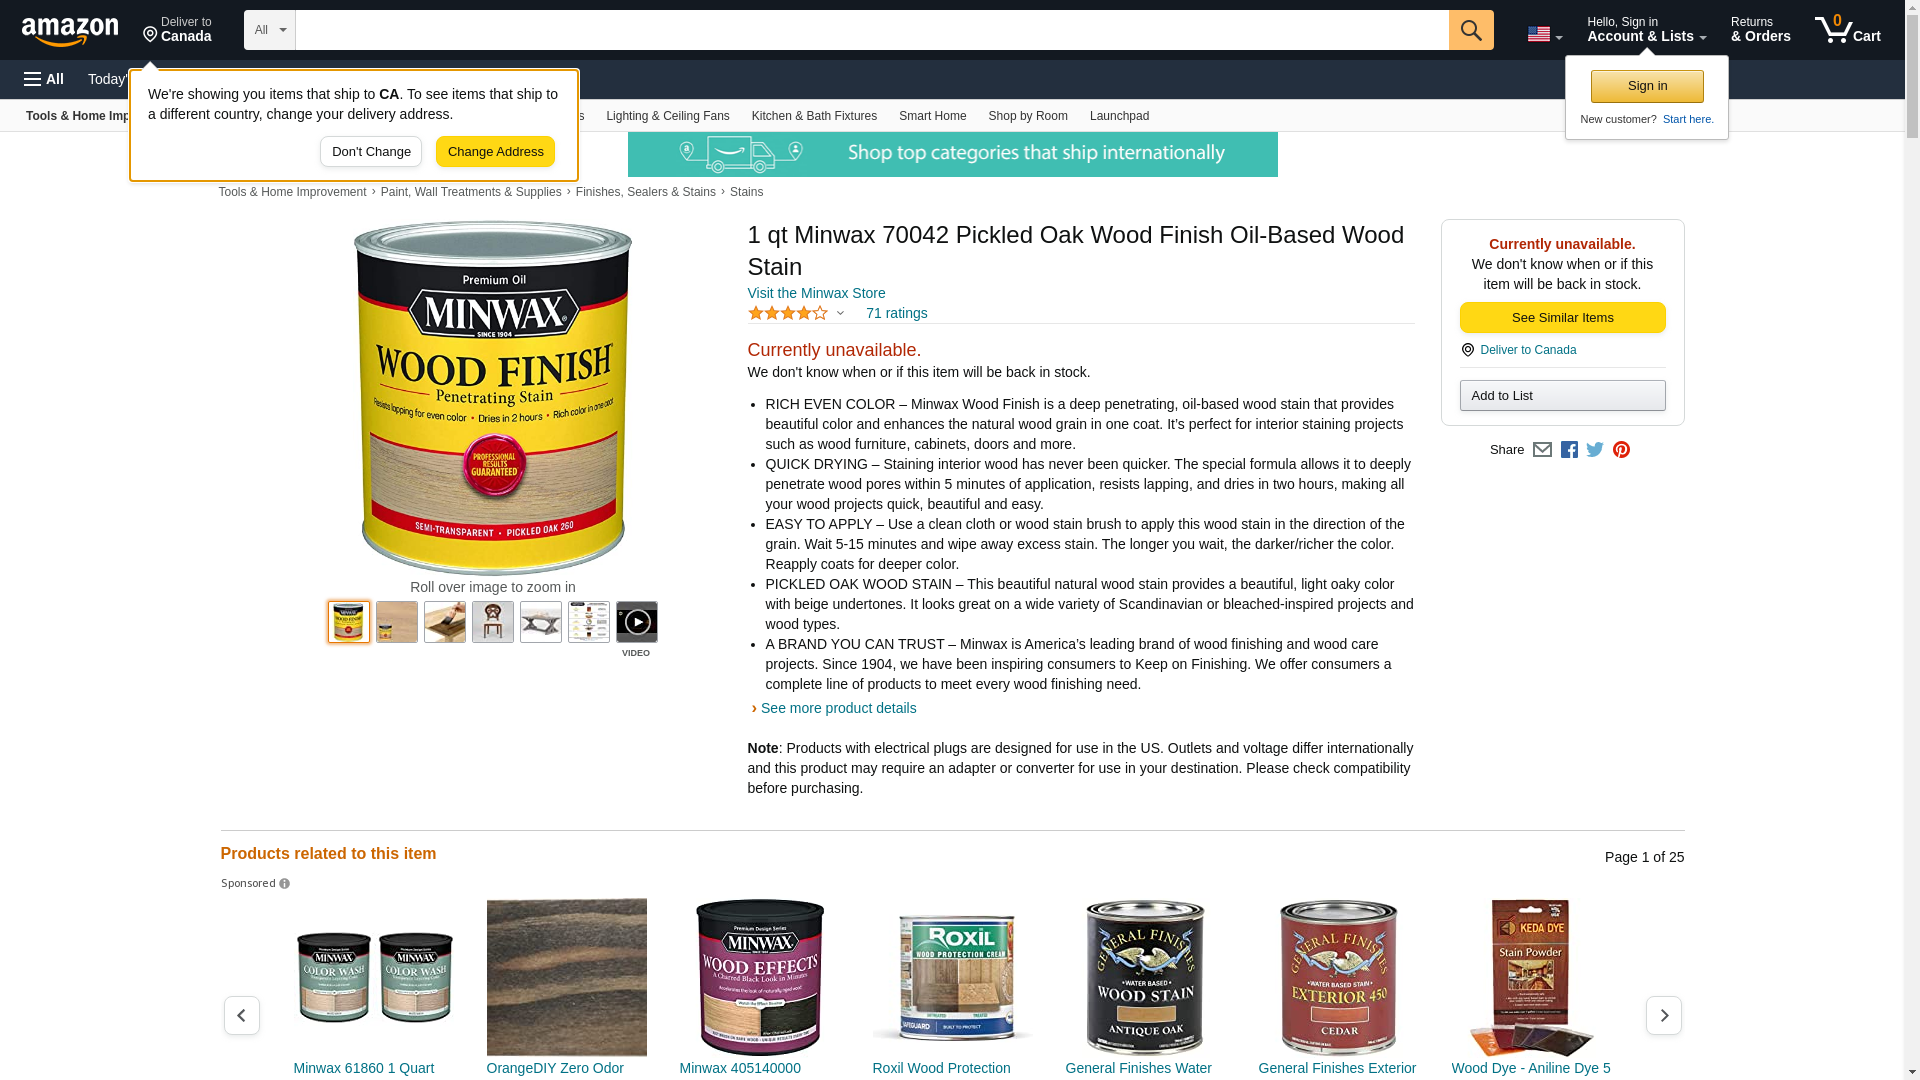The width and height of the screenshot is (1920, 1080).
Task: Open the cart icon
Action: click(1848, 30)
